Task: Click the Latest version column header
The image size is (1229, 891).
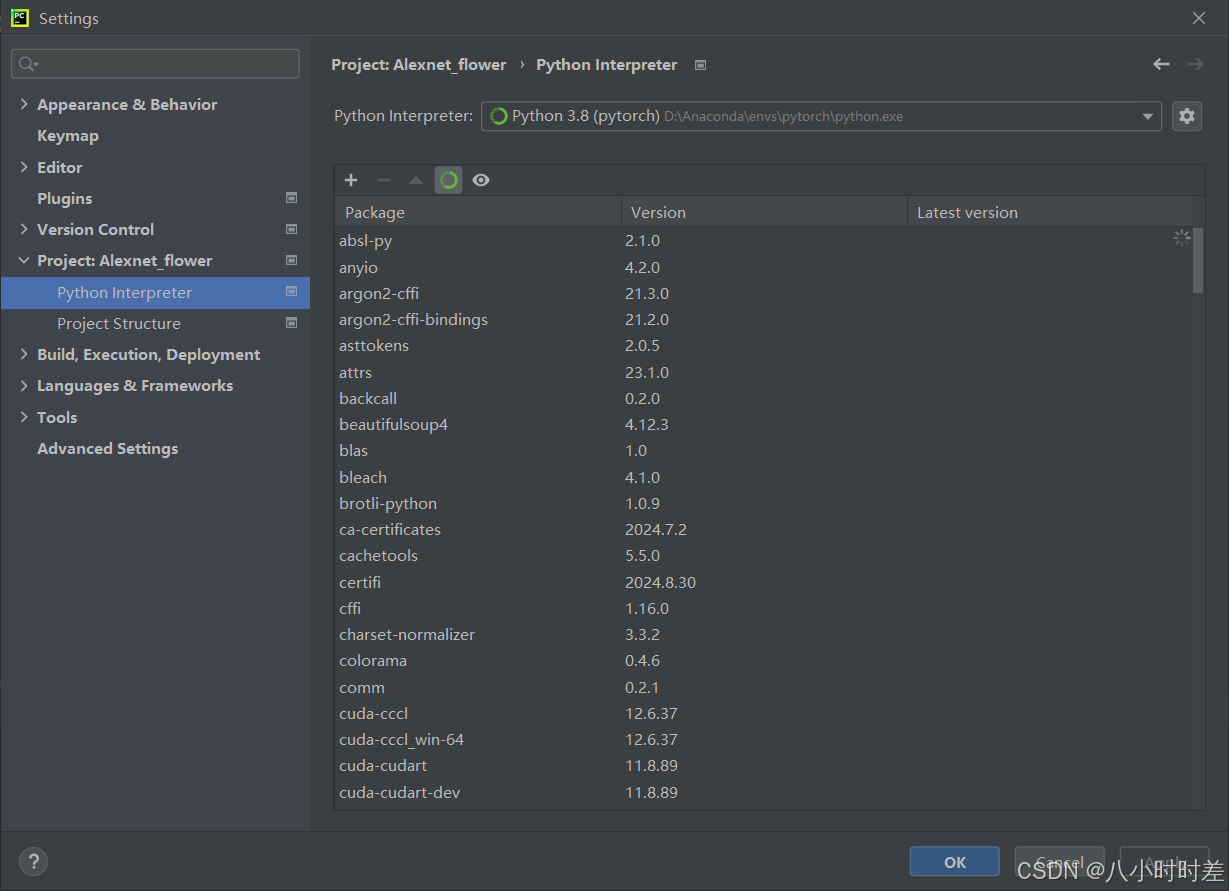Action: [1050, 212]
